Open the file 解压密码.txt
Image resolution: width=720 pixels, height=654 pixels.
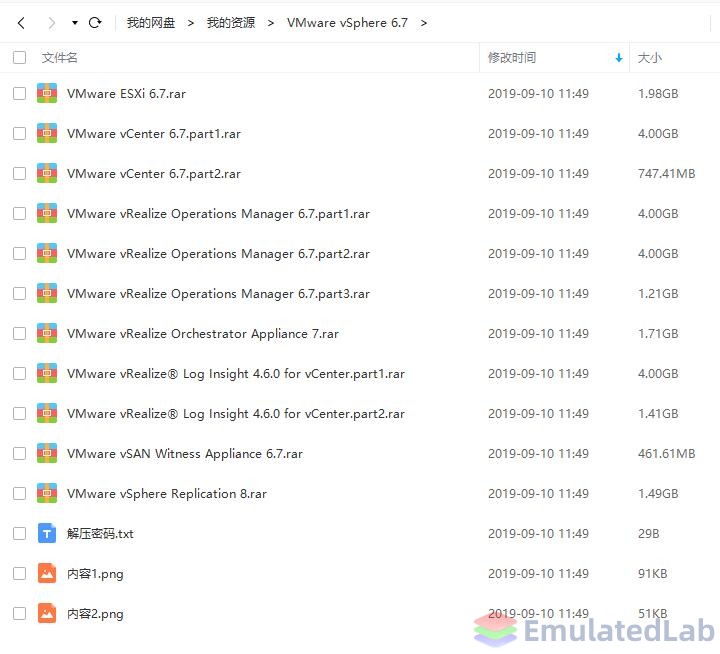(100, 533)
